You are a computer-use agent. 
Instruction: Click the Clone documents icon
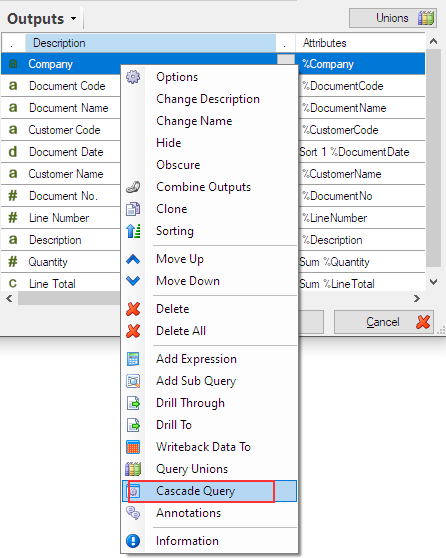tap(133, 209)
